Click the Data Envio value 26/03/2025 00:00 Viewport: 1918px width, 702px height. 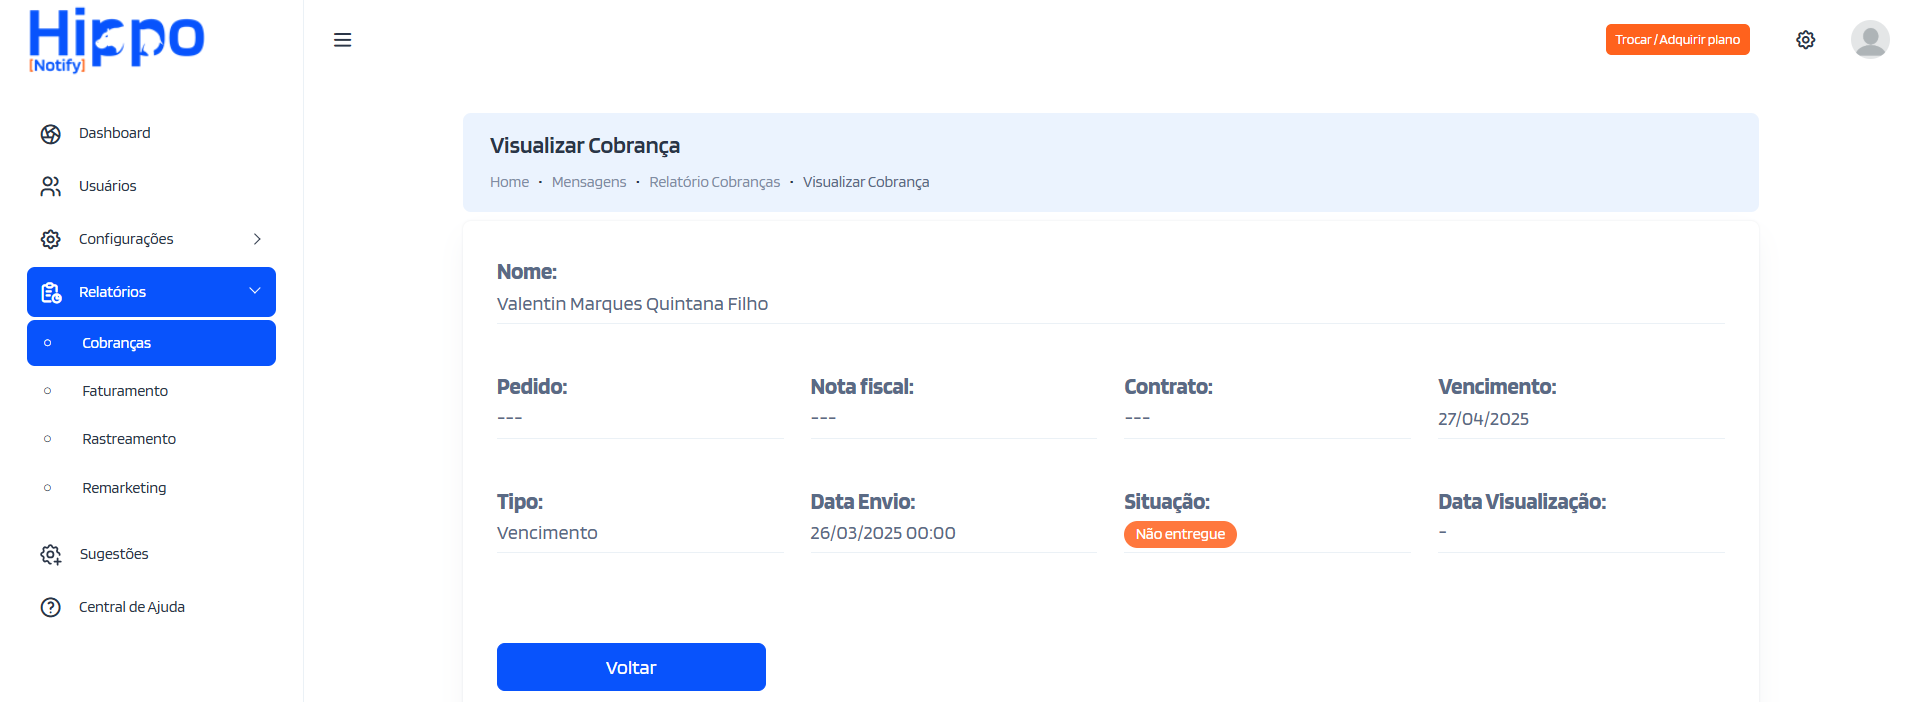click(x=883, y=533)
